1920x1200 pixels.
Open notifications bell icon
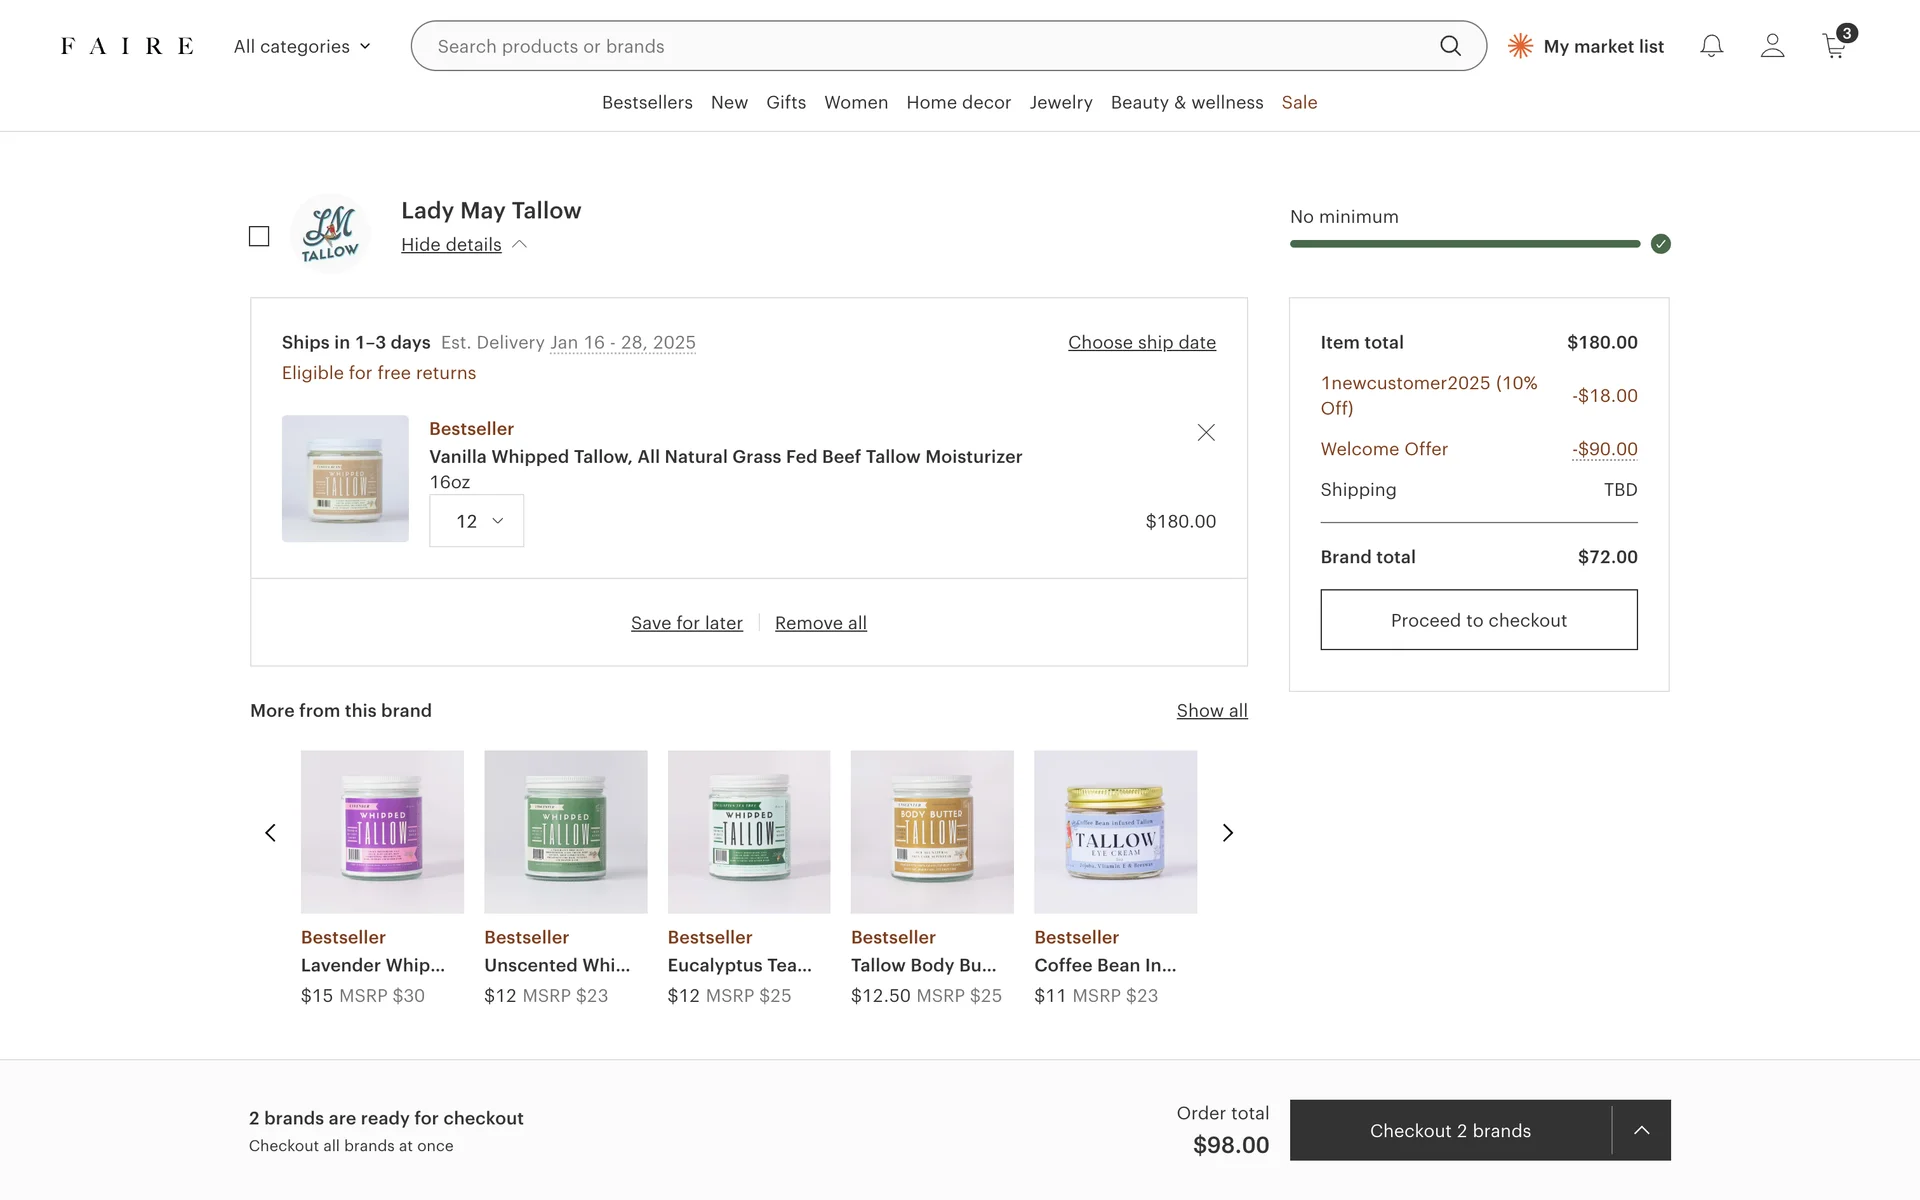[x=1711, y=46]
